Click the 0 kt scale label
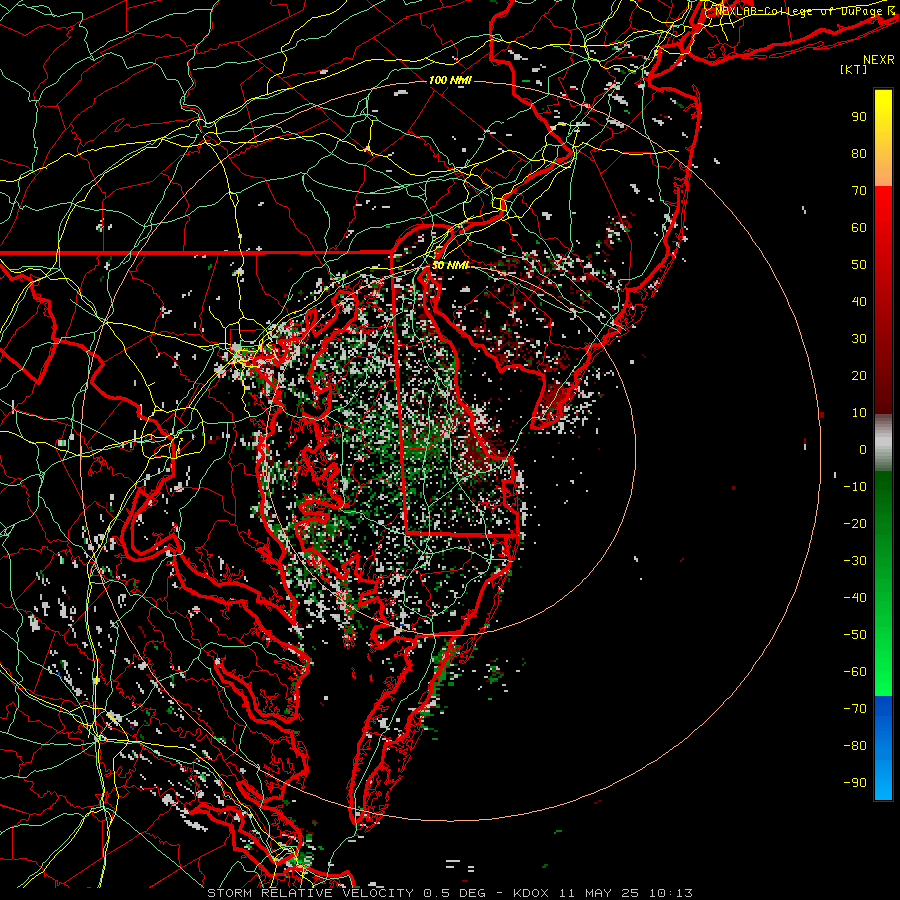Screen dimensions: 900x900 (x=863, y=449)
